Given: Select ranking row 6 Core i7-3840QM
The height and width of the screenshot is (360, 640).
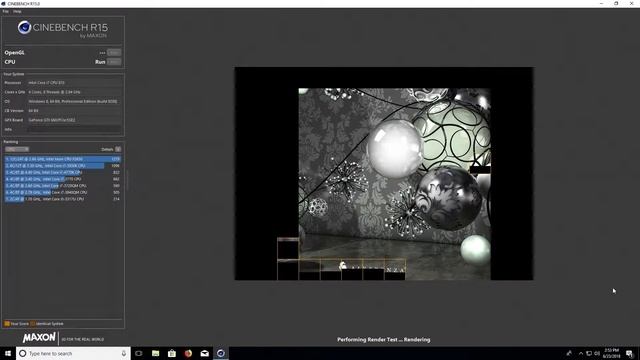Looking at the screenshot, I should [63, 192].
